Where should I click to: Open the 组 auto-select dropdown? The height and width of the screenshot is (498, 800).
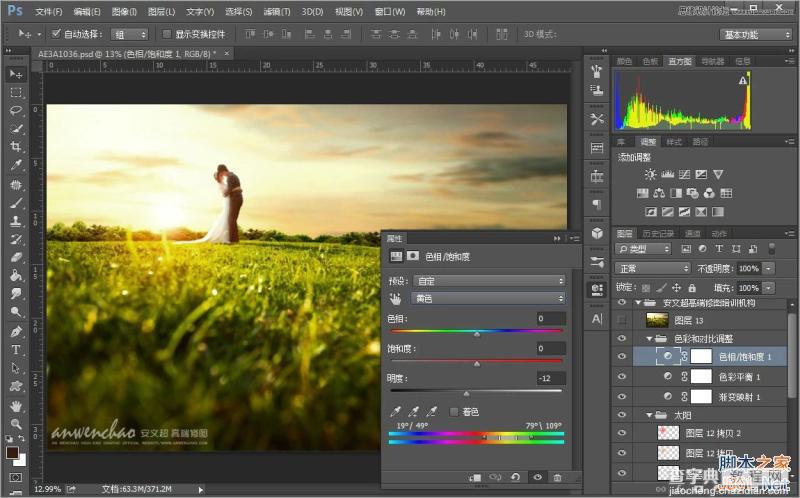(129, 34)
